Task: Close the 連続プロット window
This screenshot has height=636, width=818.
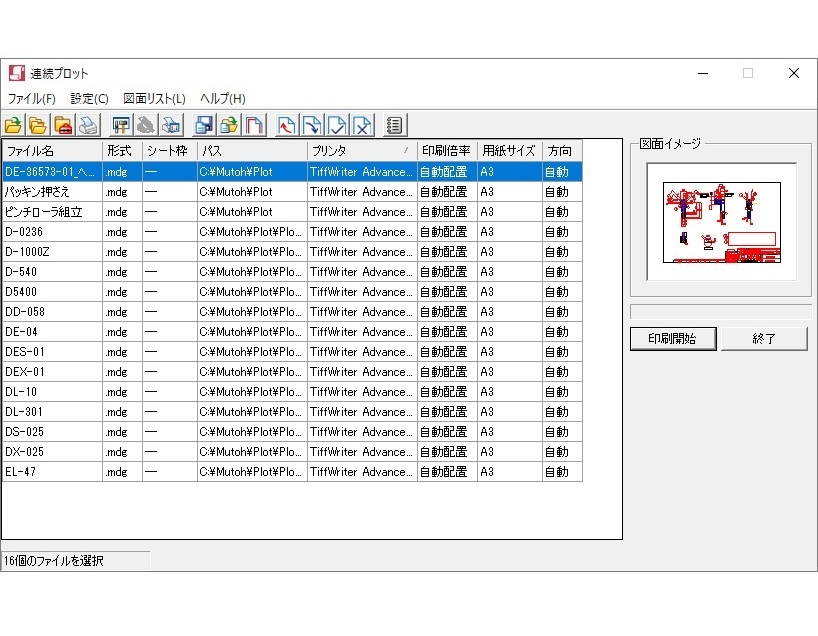Action: pyautogui.click(x=793, y=73)
